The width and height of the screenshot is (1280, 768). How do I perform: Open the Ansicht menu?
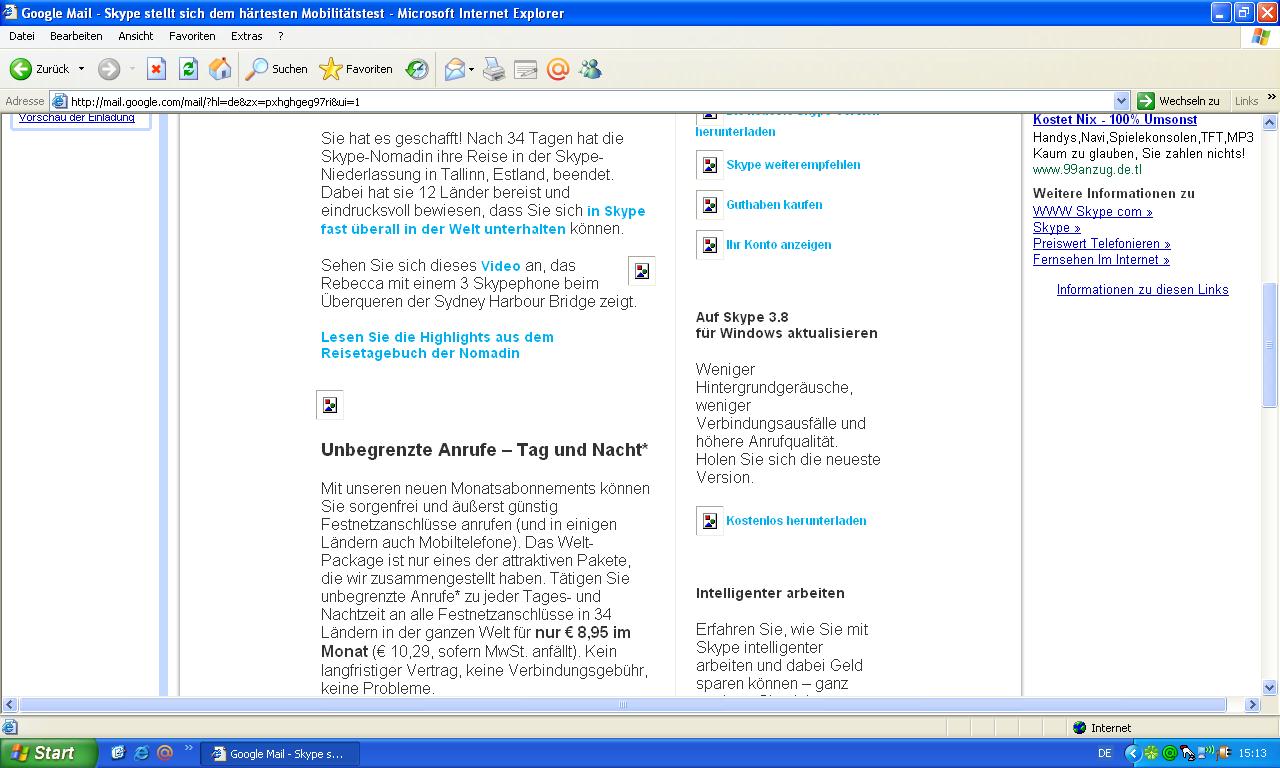(136, 36)
